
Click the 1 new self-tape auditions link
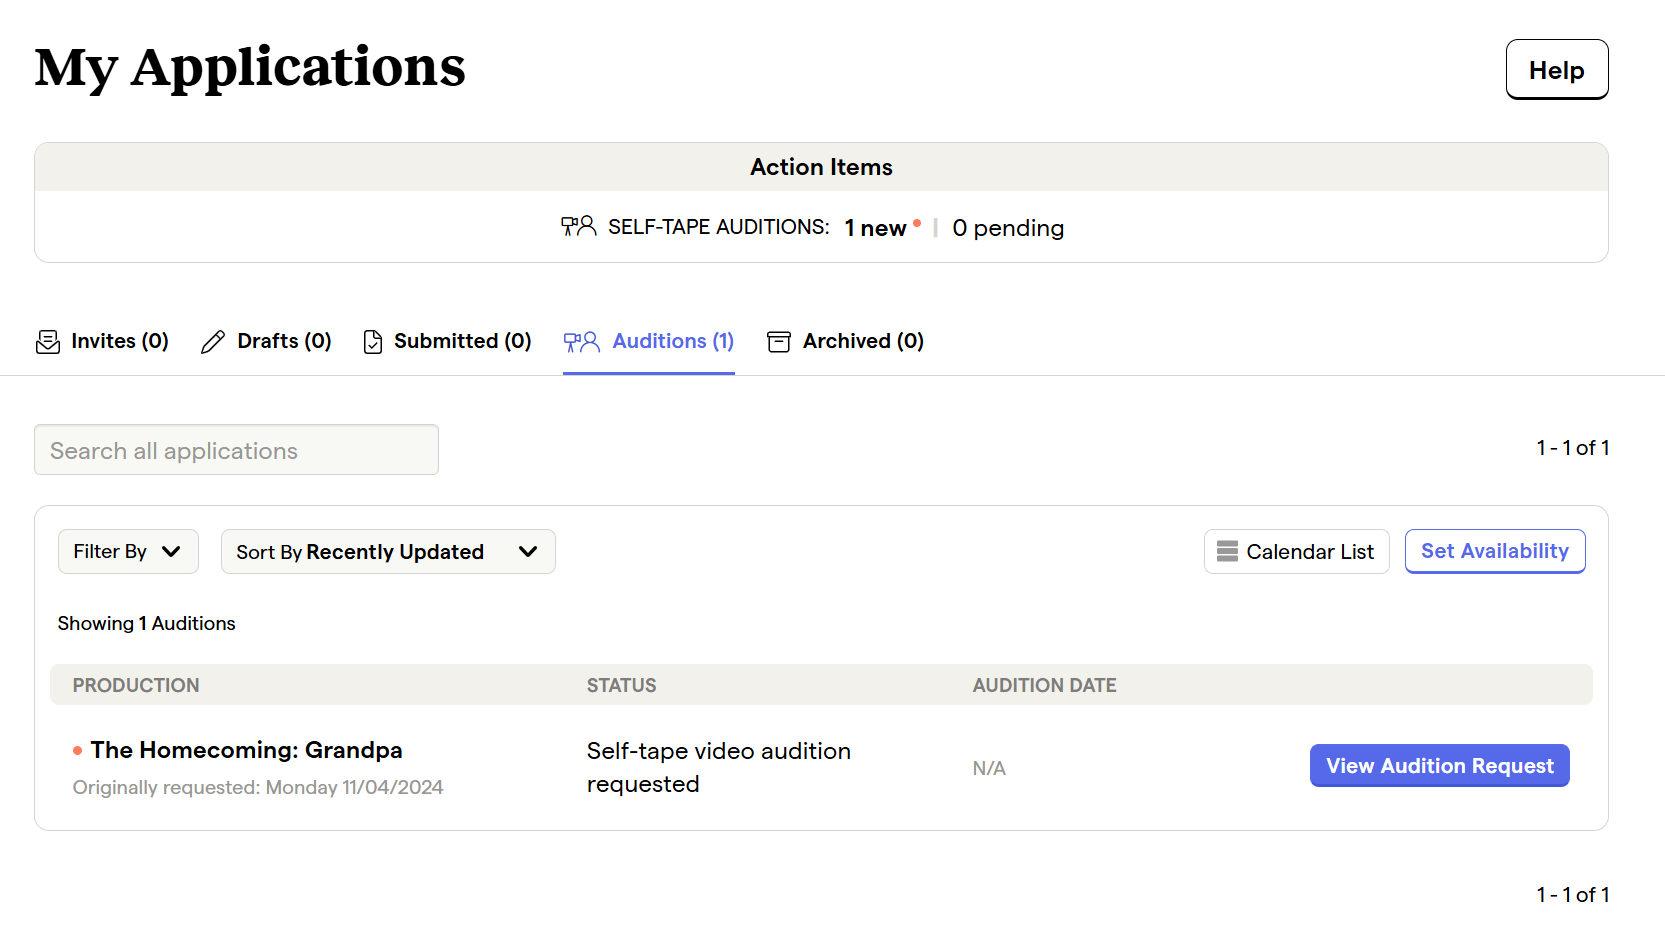click(876, 228)
